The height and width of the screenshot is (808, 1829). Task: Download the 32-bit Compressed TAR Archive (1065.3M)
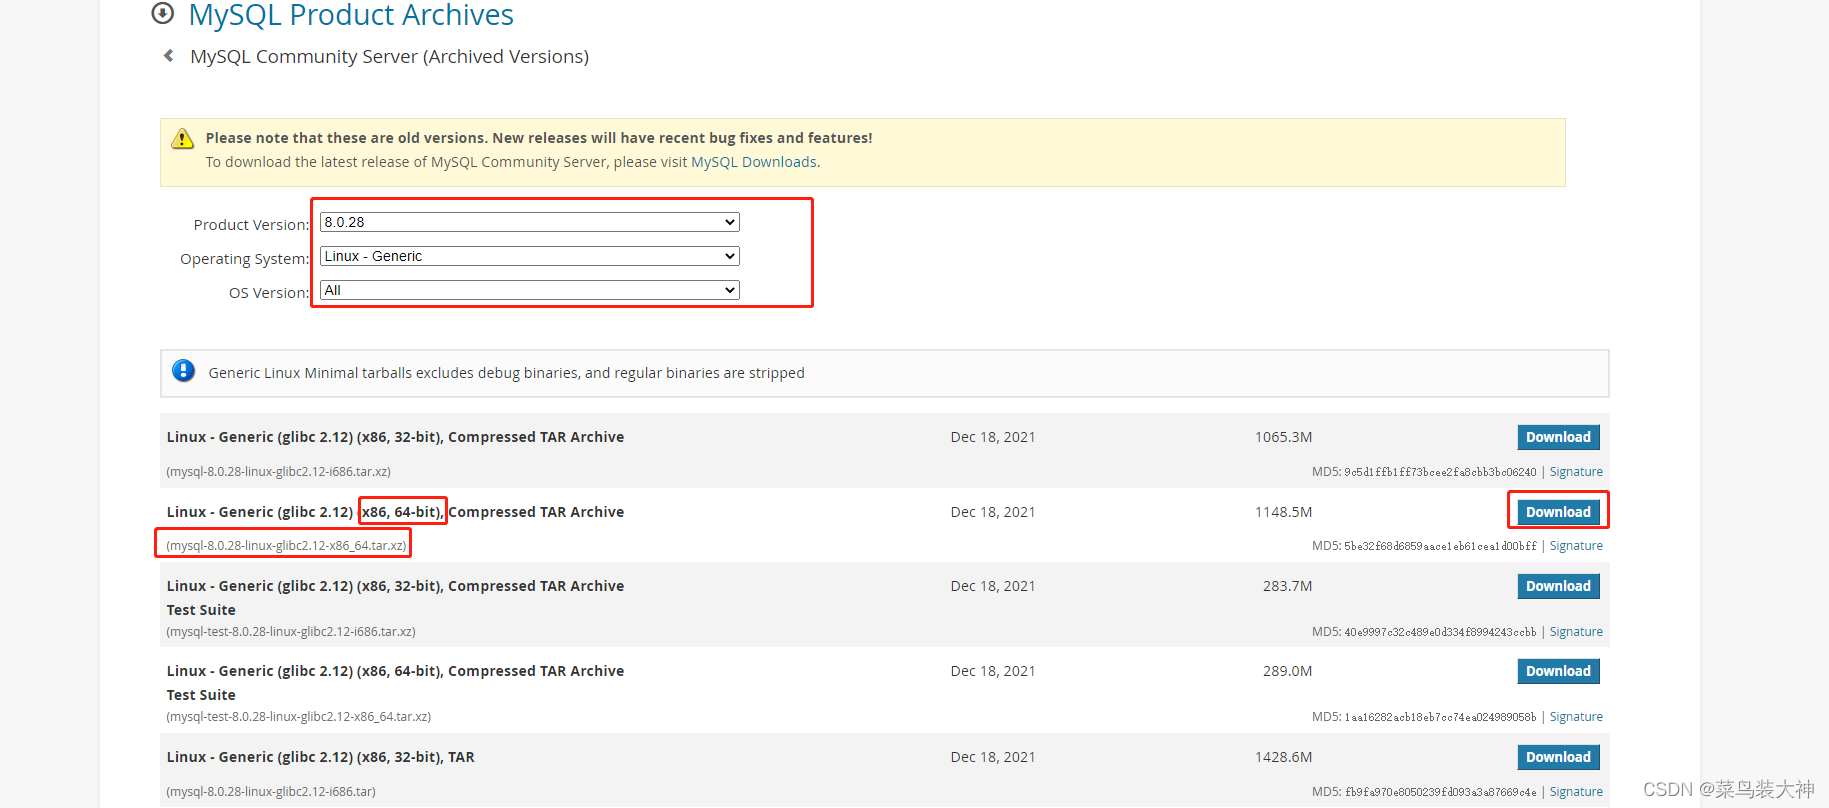coord(1558,437)
